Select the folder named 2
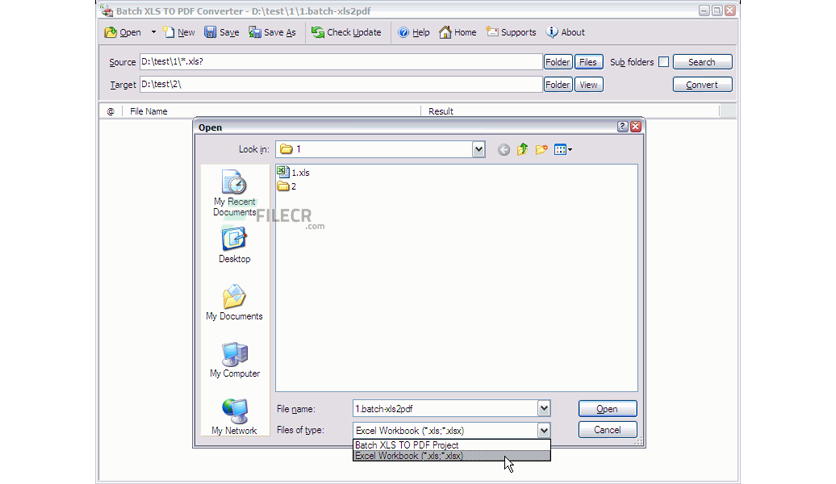Image resolution: width=836 pixels, height=484 pixels. (287, 186)
